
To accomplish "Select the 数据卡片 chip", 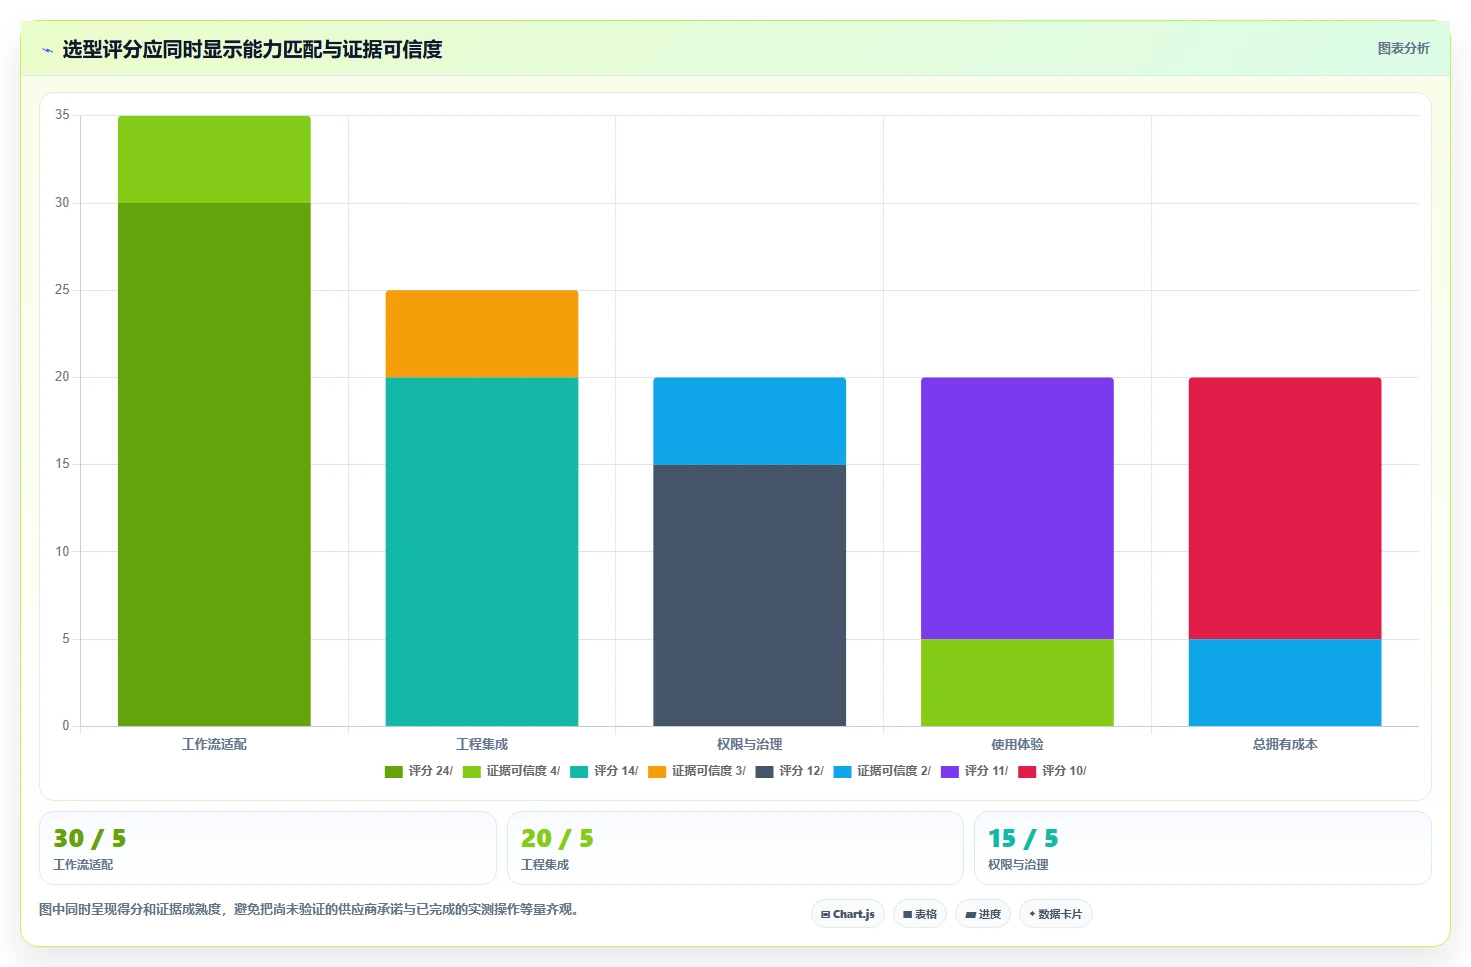I will tap(1056, 914).
